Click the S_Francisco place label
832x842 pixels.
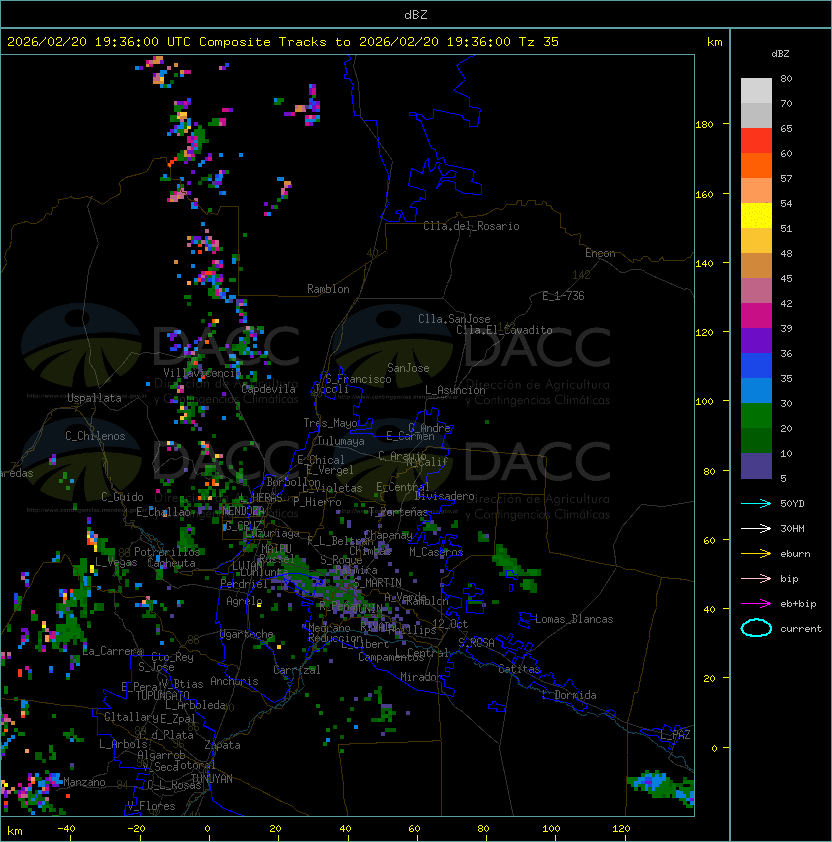[358, 379]
